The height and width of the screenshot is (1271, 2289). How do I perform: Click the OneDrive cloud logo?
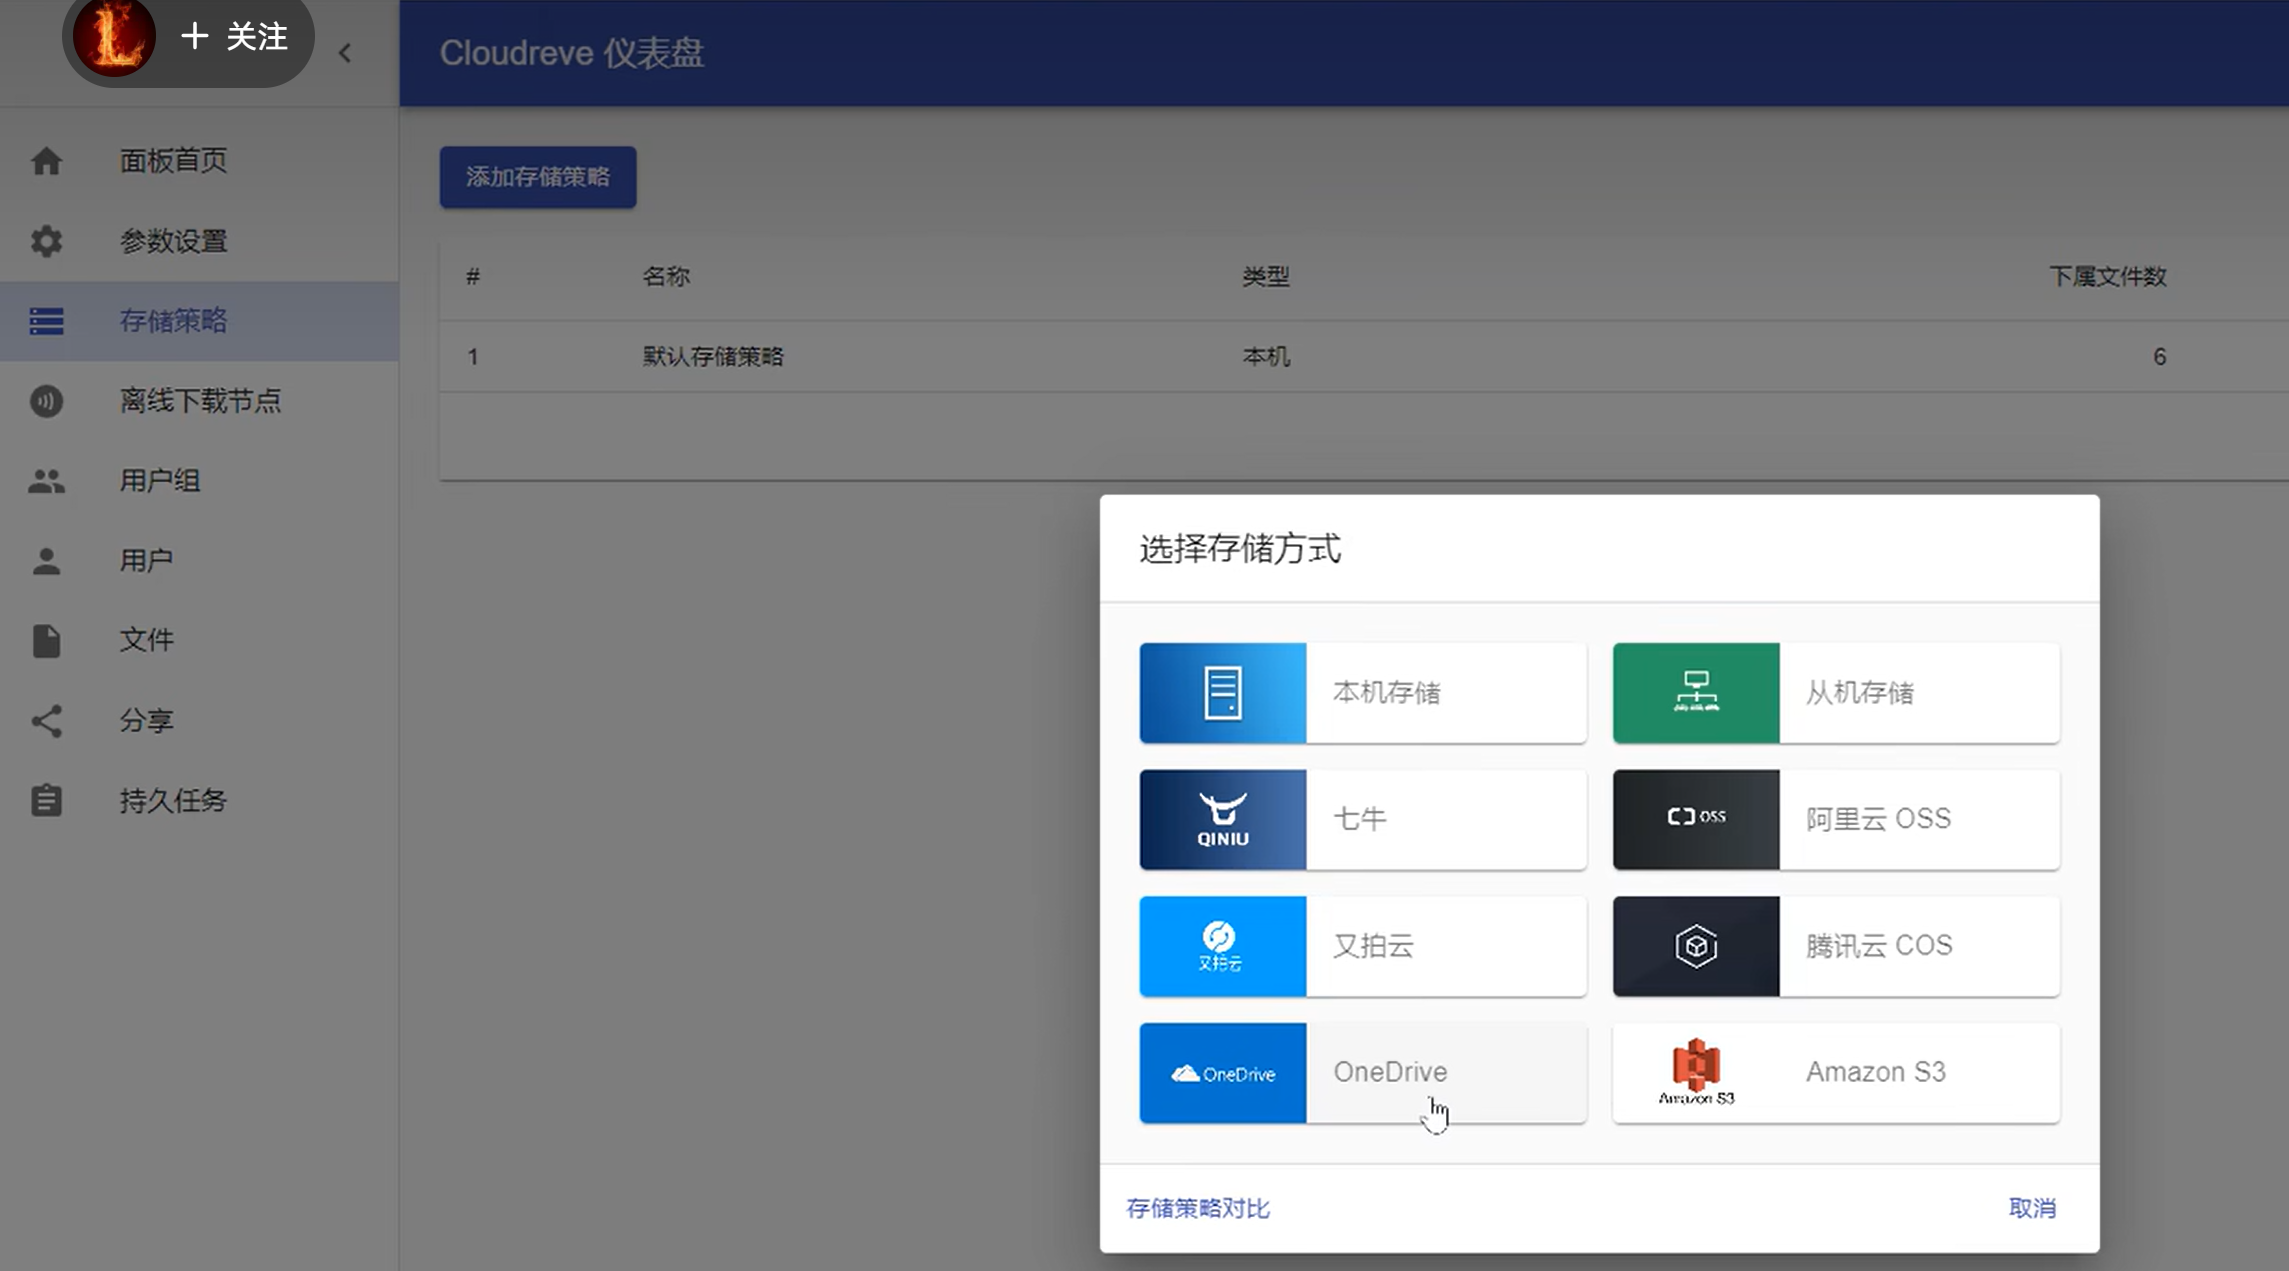coord(1222,1073)
